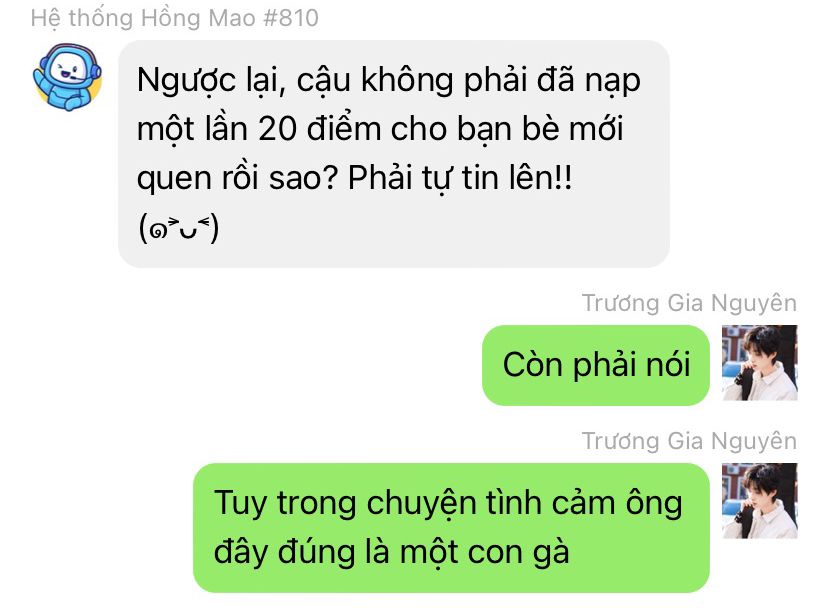Select the sender name Hệ thống Hồng Mao

click(x=143, y=18)
